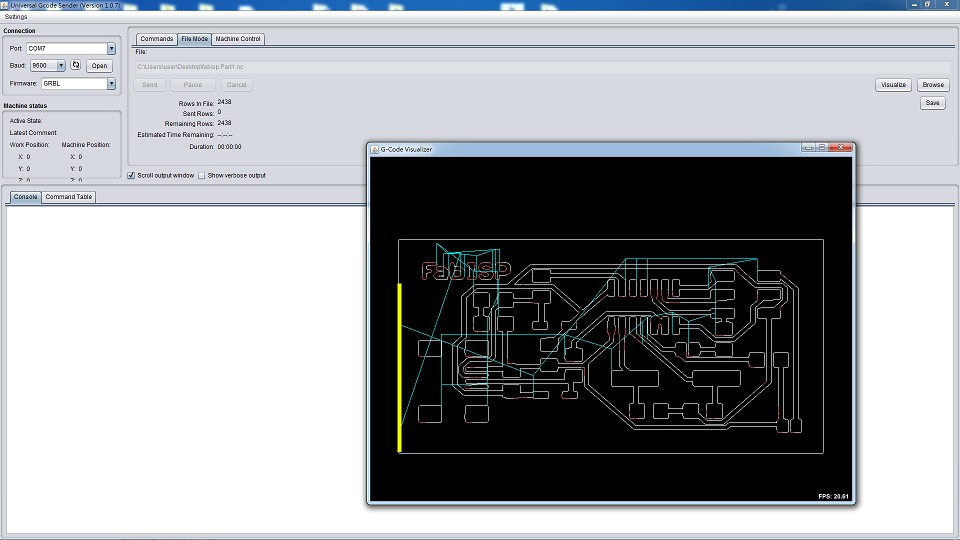The height and width of the screenshot is (540, 960).
Task: Click the FPS readout in visualizer
Action: [833, 497]
